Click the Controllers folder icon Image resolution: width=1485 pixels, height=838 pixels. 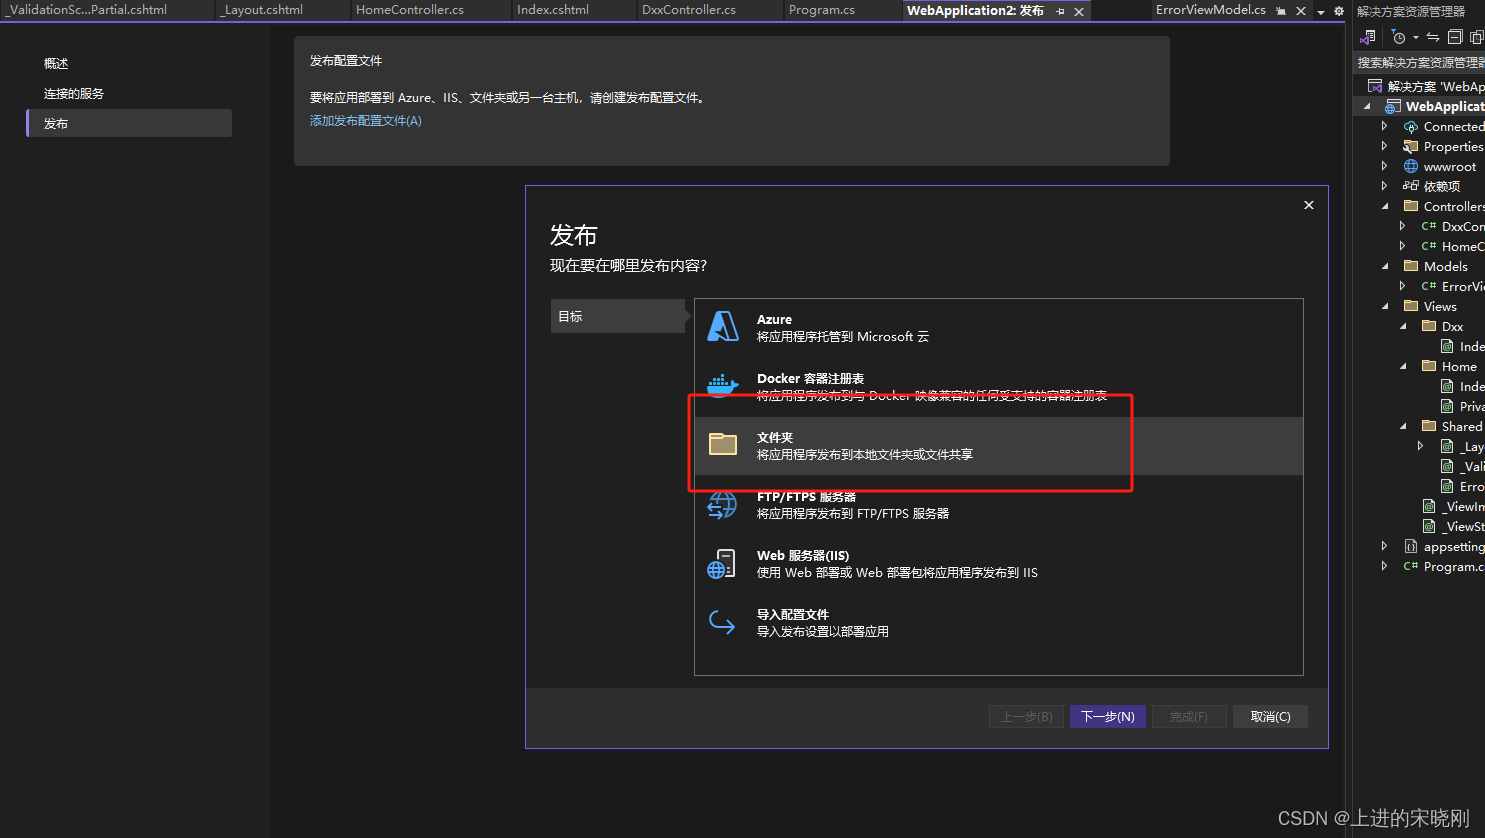pos(1411,206)
